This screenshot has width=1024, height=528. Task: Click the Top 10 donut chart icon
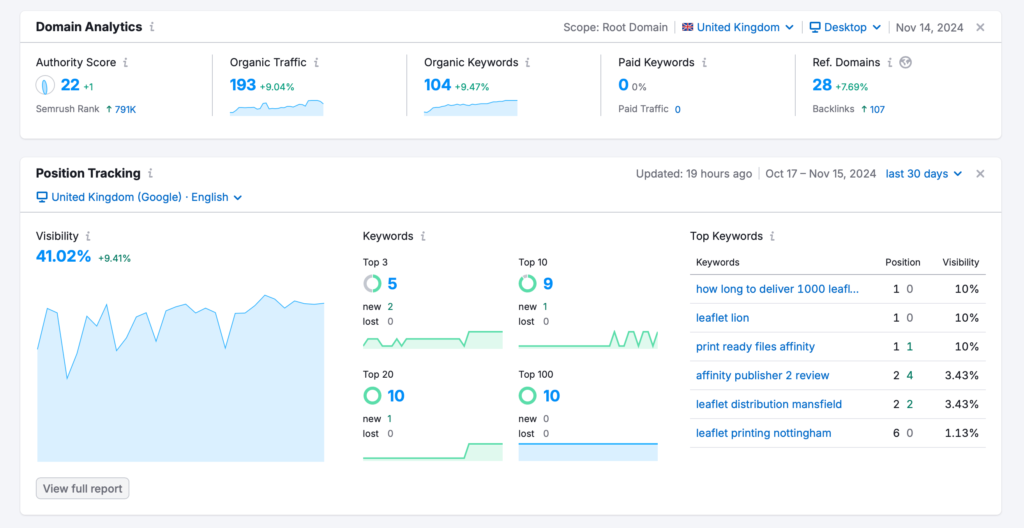528,284
